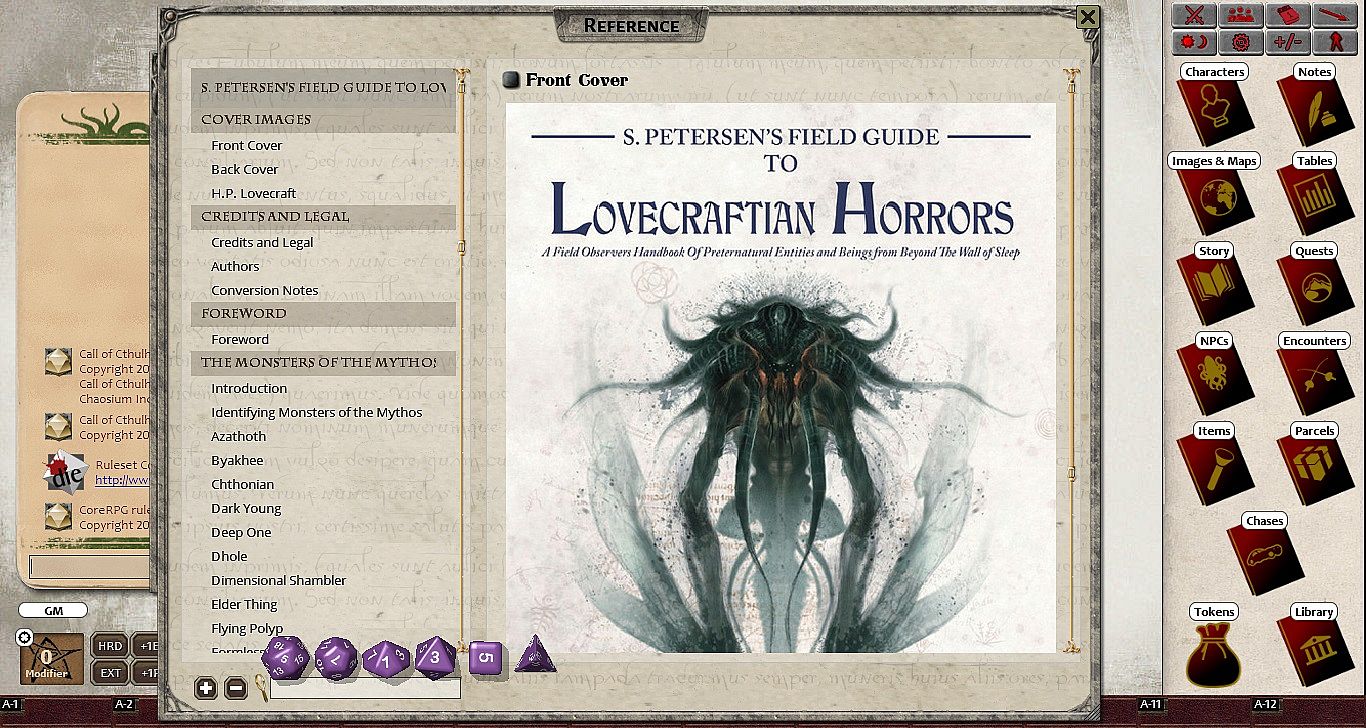Viewport: 1366px width, 728px height.
Task: Open the Library book
Action: point(1314,646)
